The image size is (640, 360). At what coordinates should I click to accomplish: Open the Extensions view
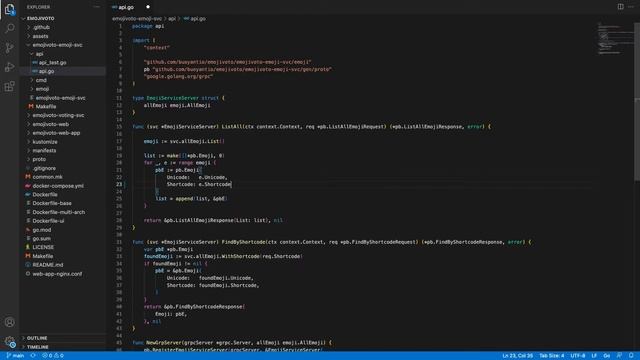[x=9, y=86]
